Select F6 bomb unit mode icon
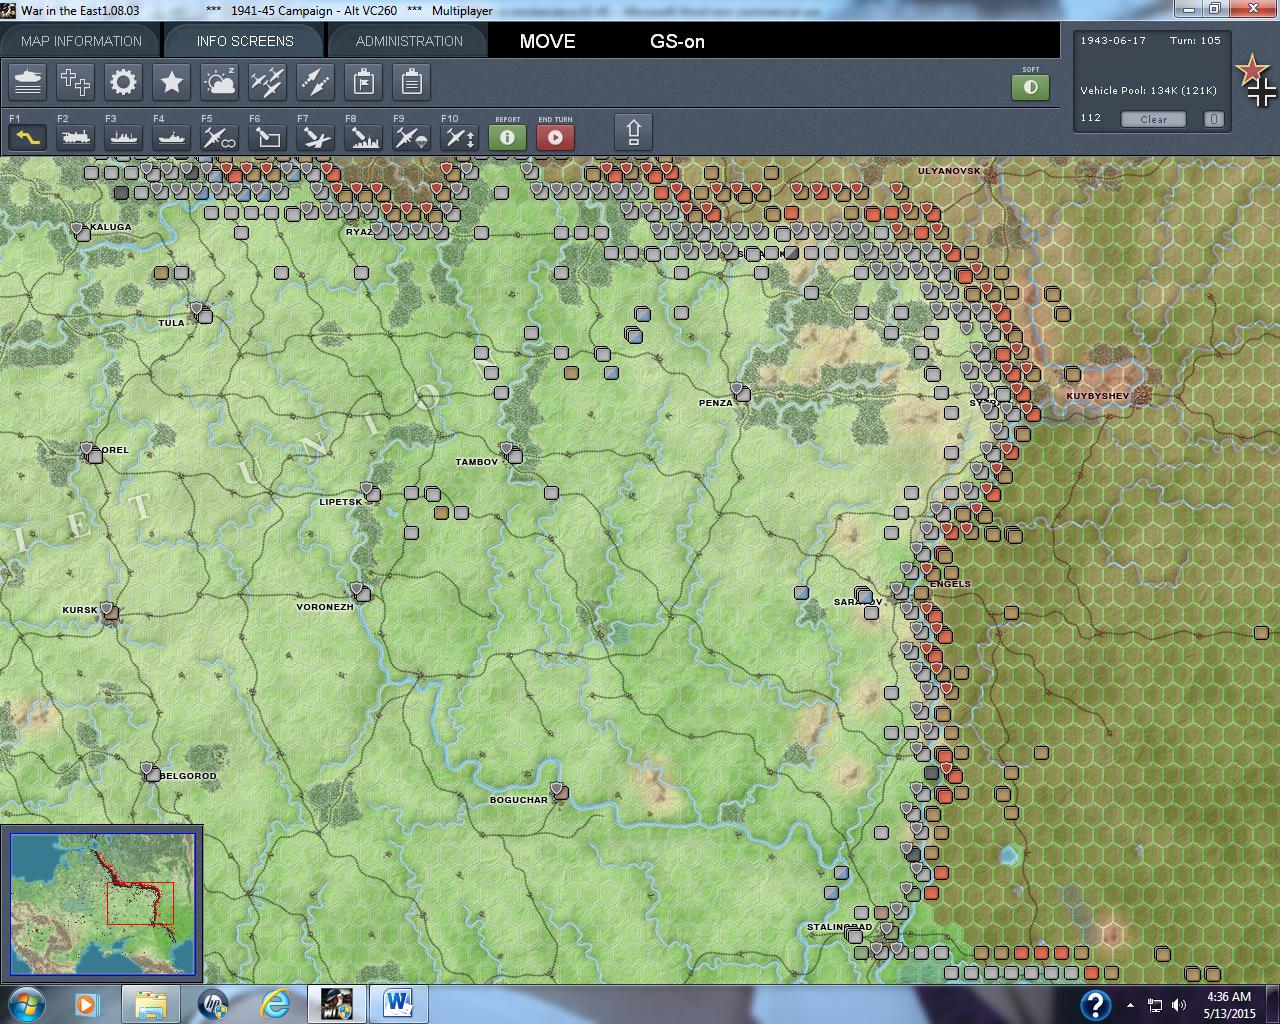Image resolution: width=1280 pixels, height=1024 pixels. [x=268, y=137]
